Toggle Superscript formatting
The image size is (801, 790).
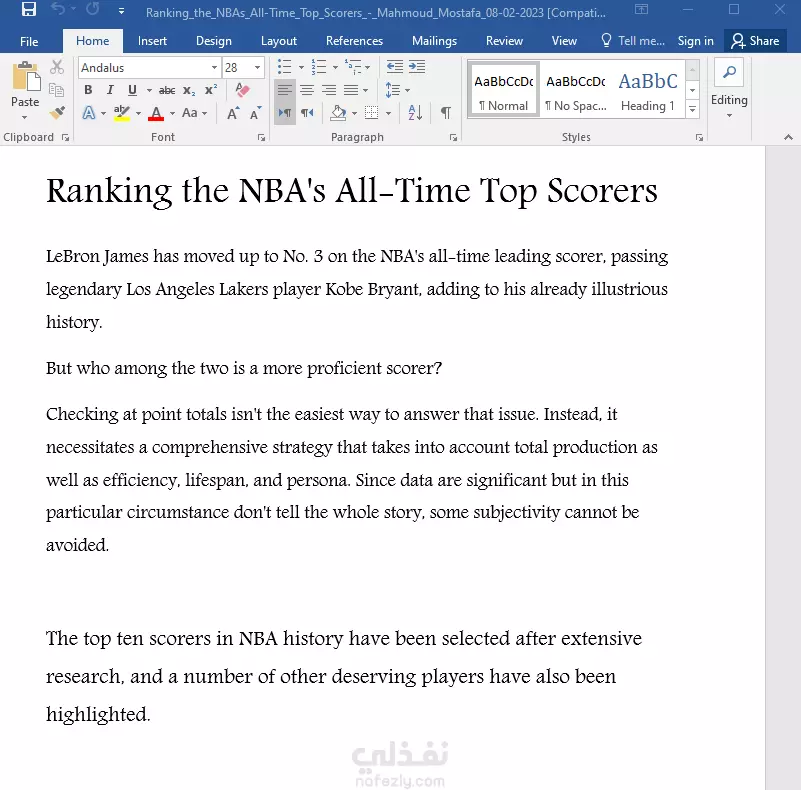pyautogui.click(x=211, y=90)
